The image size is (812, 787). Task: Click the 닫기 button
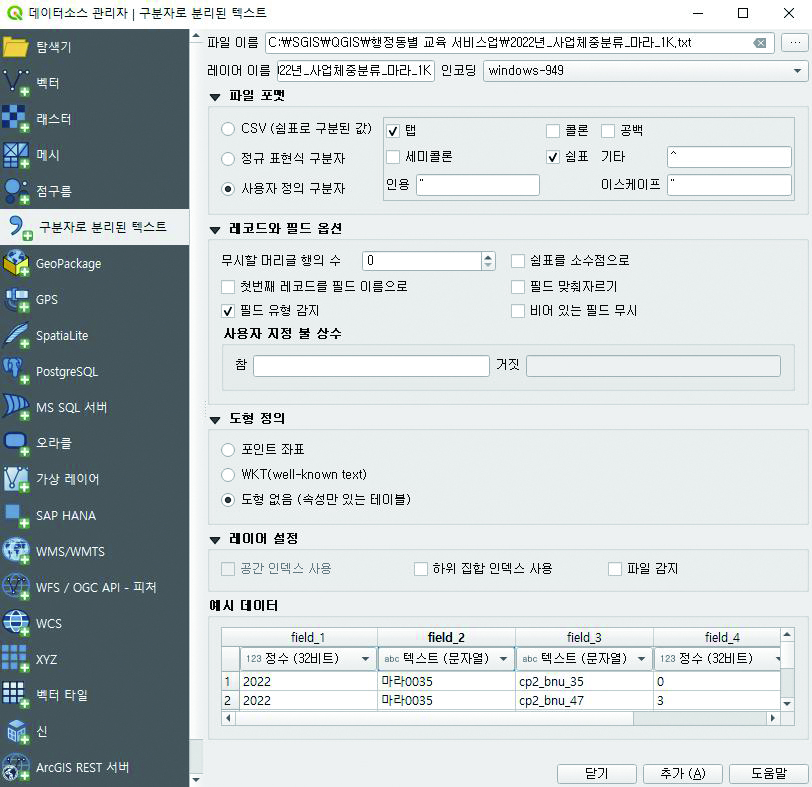(596, 773)
